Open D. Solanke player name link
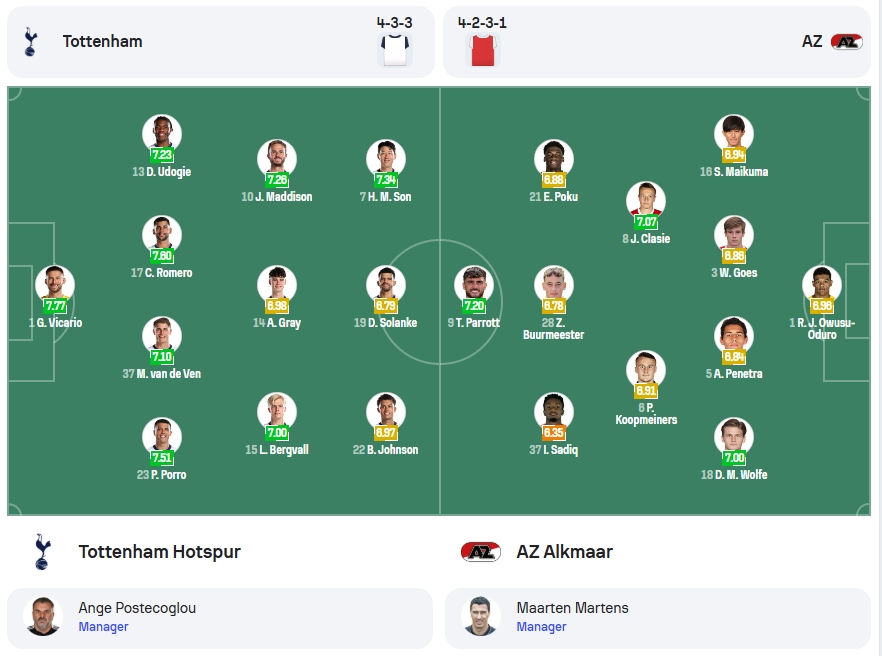The width and height of the screenshot is (882, 656). (x=386, y=323)
